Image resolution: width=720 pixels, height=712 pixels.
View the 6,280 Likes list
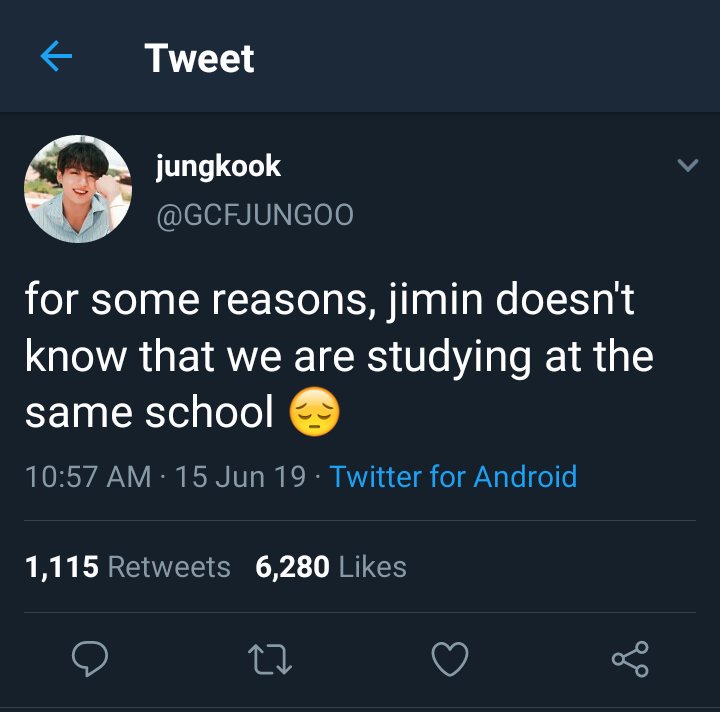(331, 566)
